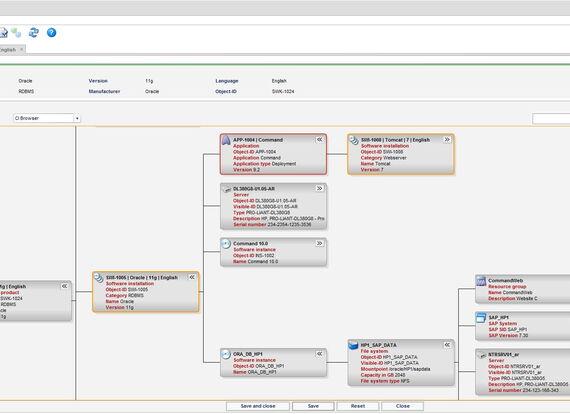
Task: Click the Manufacturer field label in header
Action: 104,92
